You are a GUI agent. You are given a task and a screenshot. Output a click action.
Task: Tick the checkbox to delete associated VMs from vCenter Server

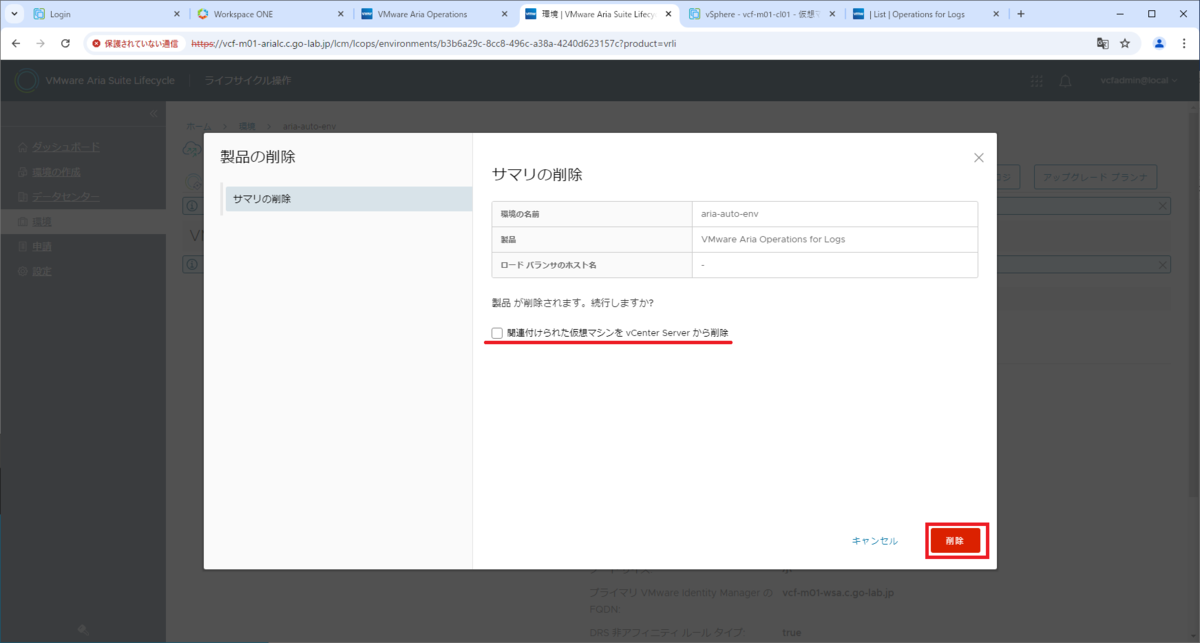497,333
